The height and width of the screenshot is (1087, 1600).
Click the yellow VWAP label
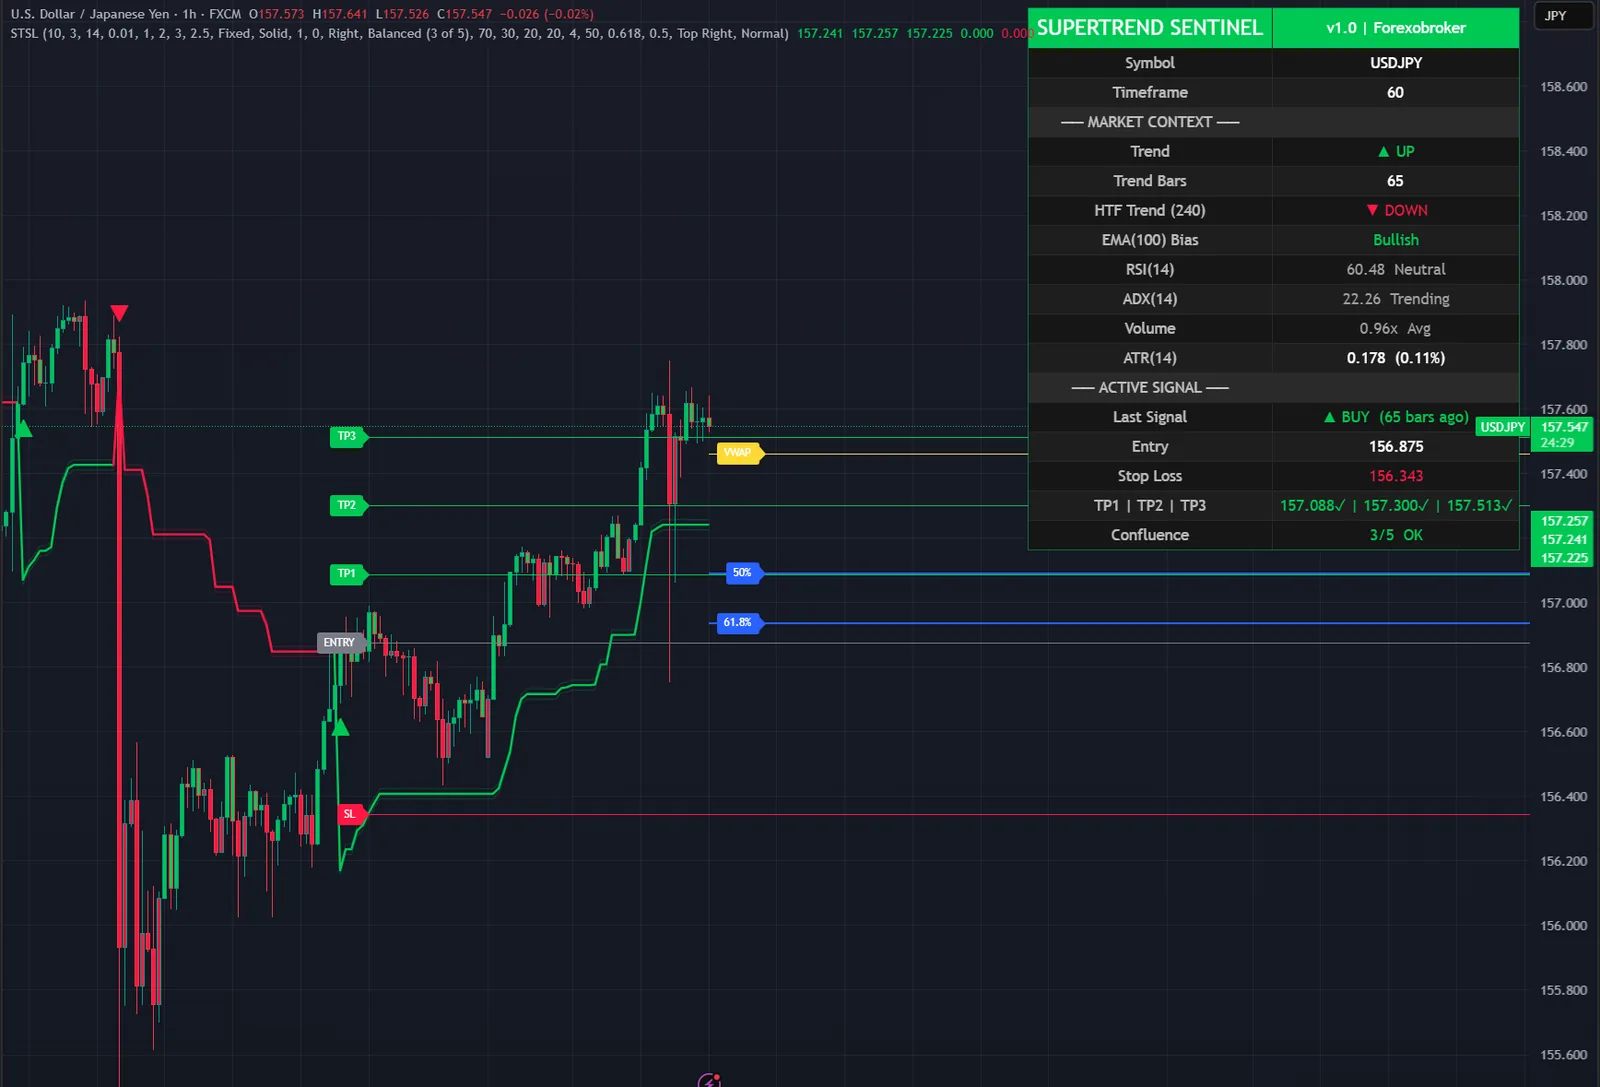click(739, 453)
